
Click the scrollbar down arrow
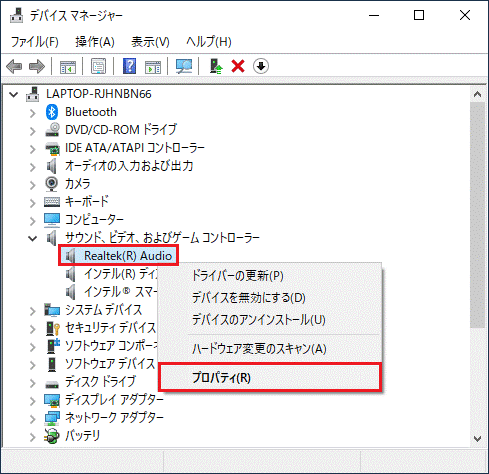477,438
